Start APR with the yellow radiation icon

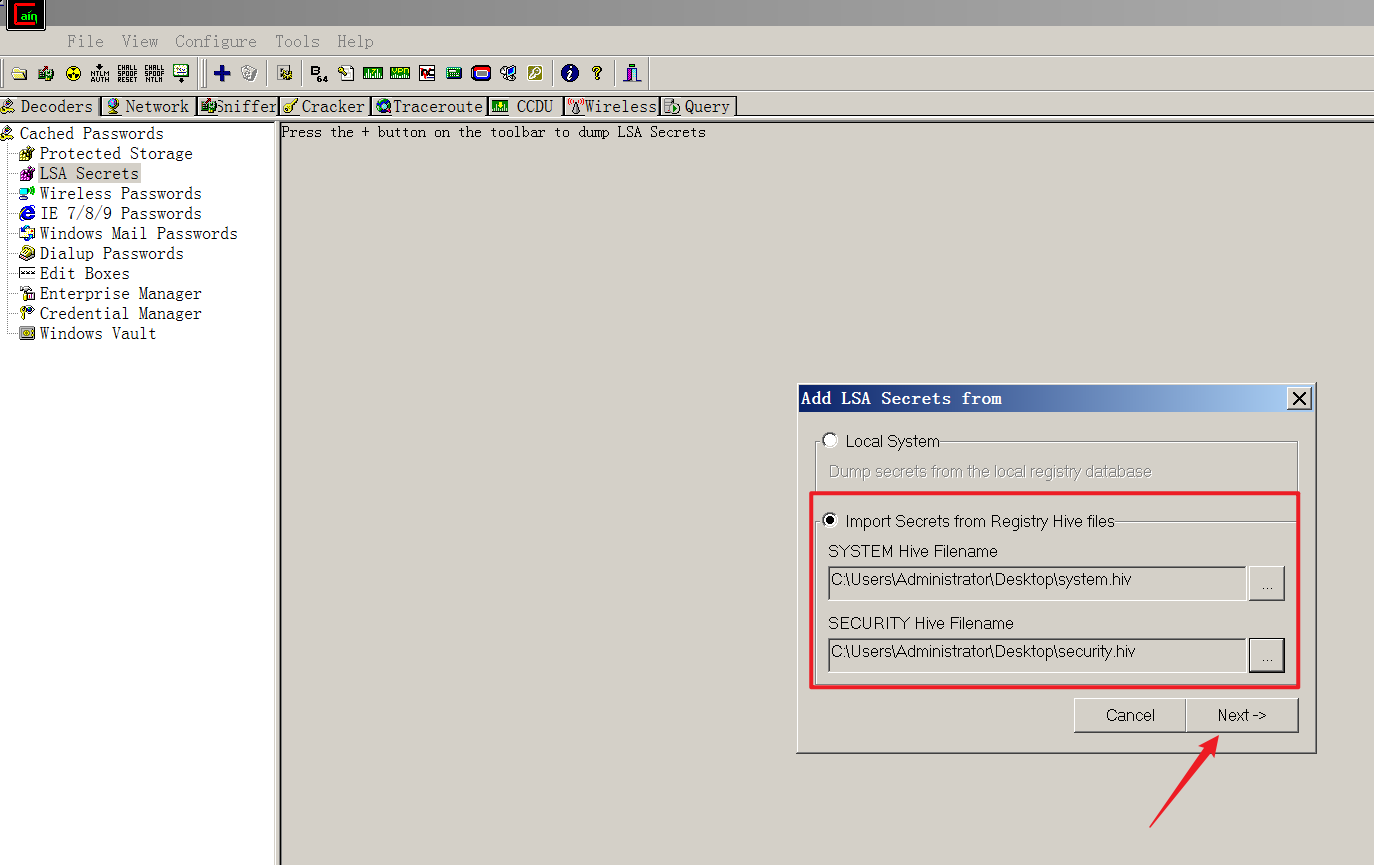pyautogui.click(x=73, y=73)
